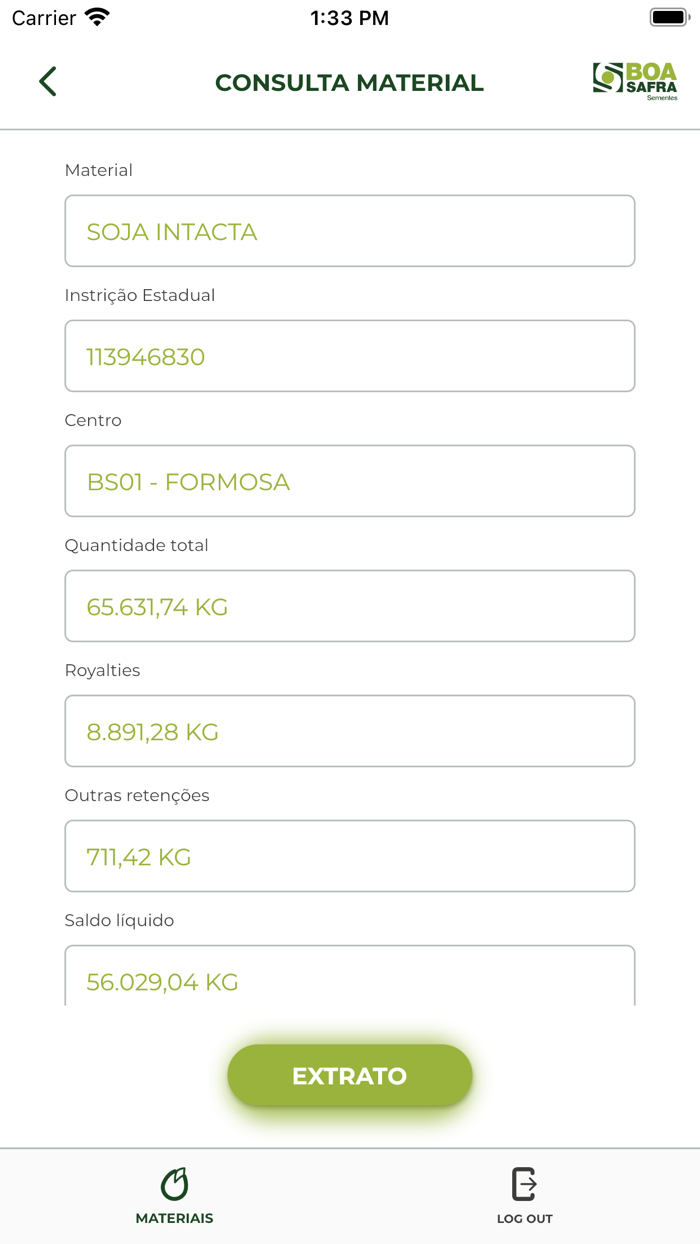The width and height of the screenshot is (700, 1244).
Task: Tap the Log Out door icon
Action: click(524, 1184)
